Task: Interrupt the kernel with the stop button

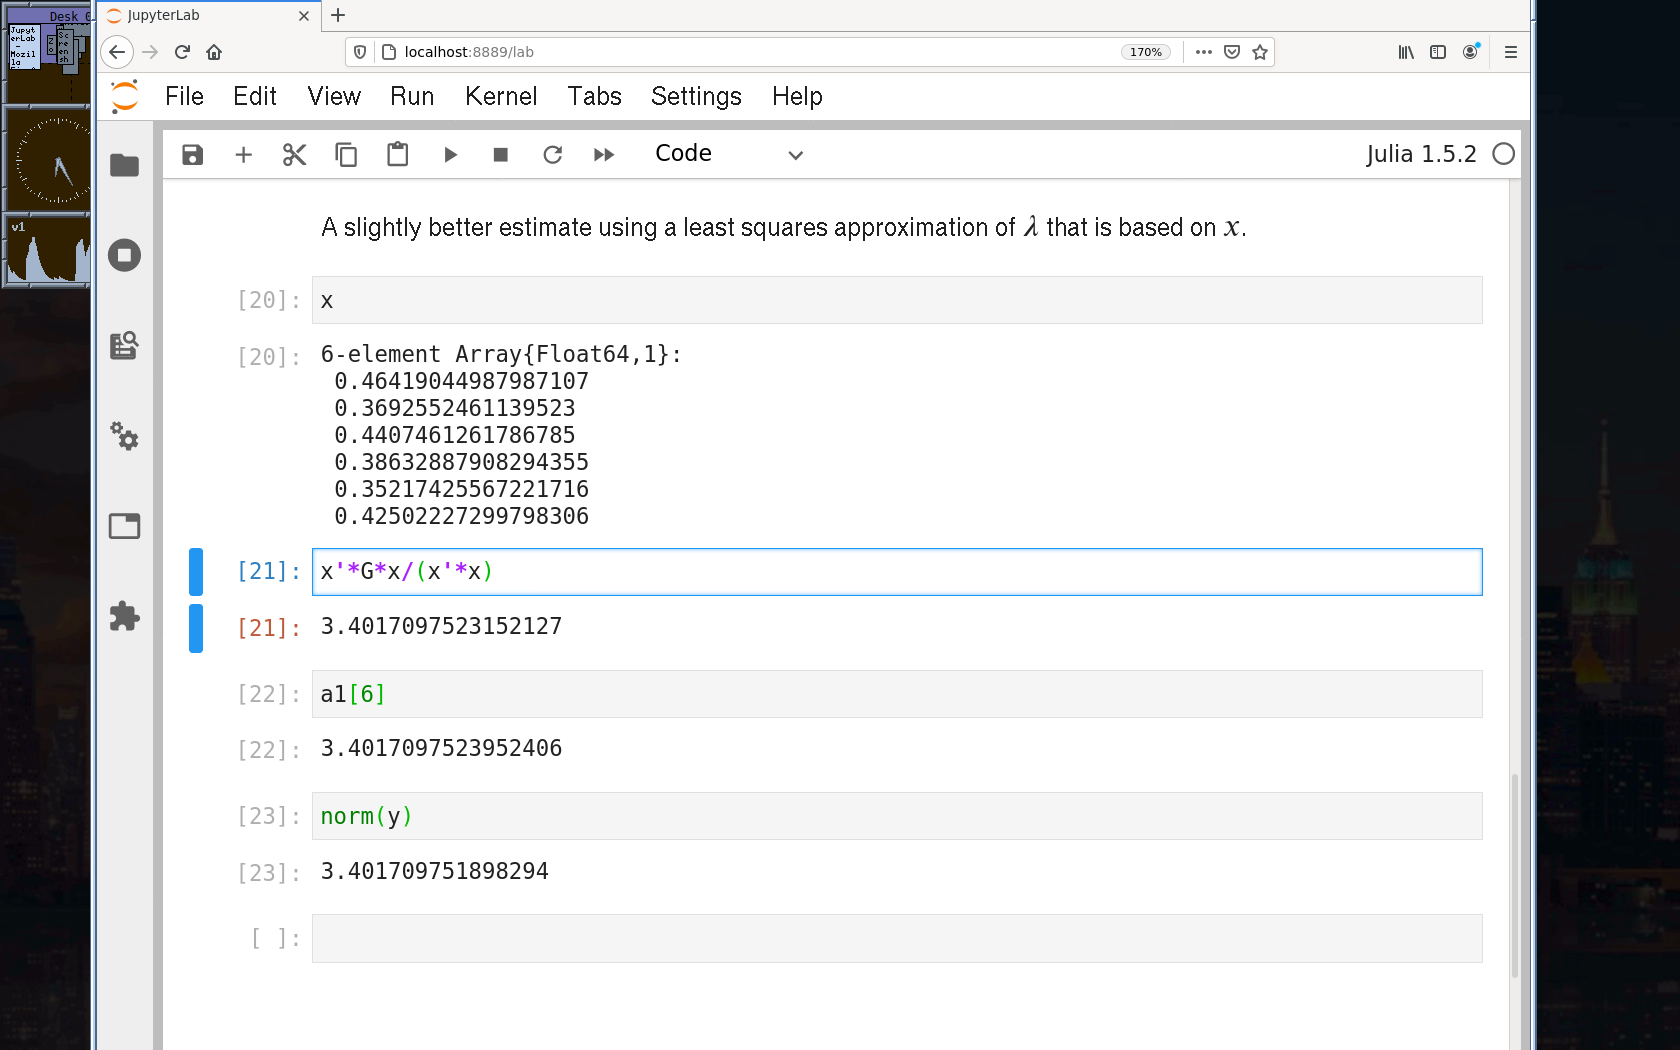Action: tap(501, 155)
